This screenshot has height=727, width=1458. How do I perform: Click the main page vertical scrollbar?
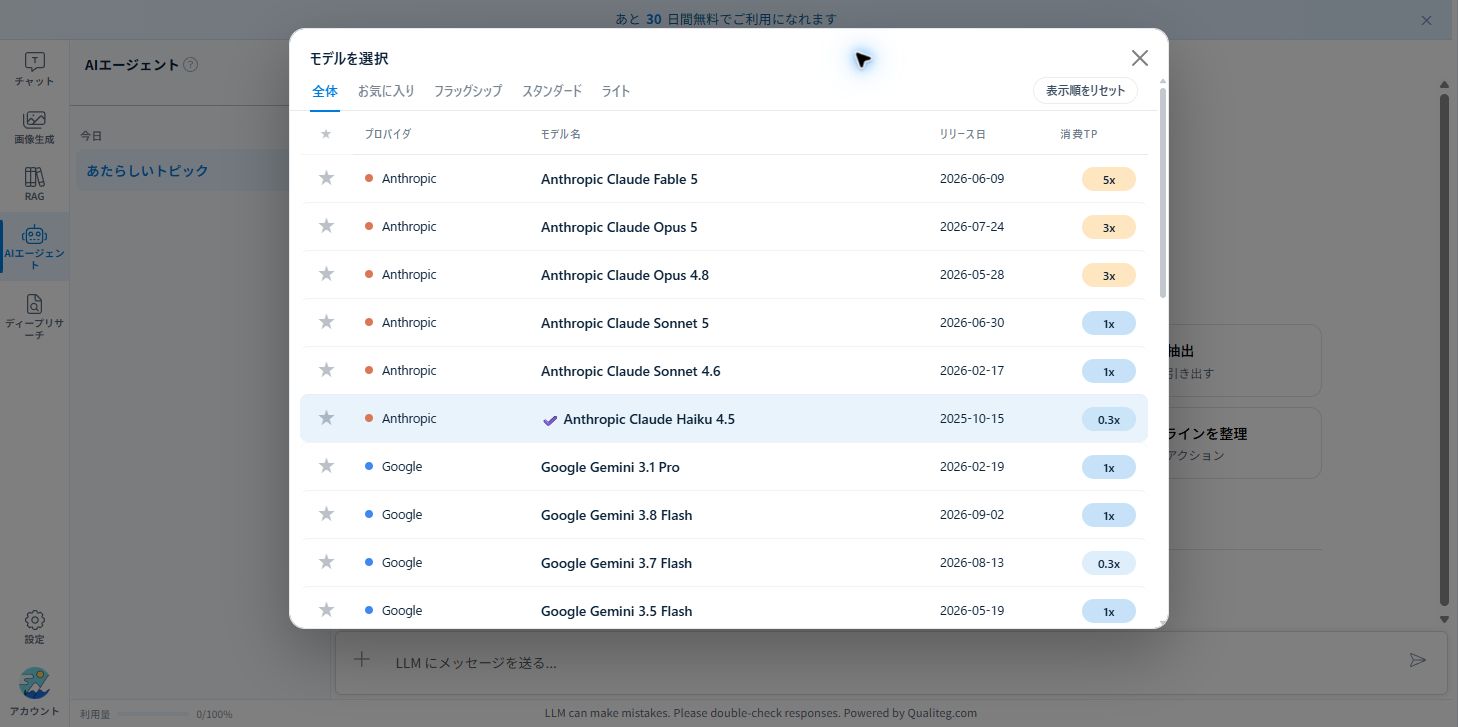tap(1444, 349)
